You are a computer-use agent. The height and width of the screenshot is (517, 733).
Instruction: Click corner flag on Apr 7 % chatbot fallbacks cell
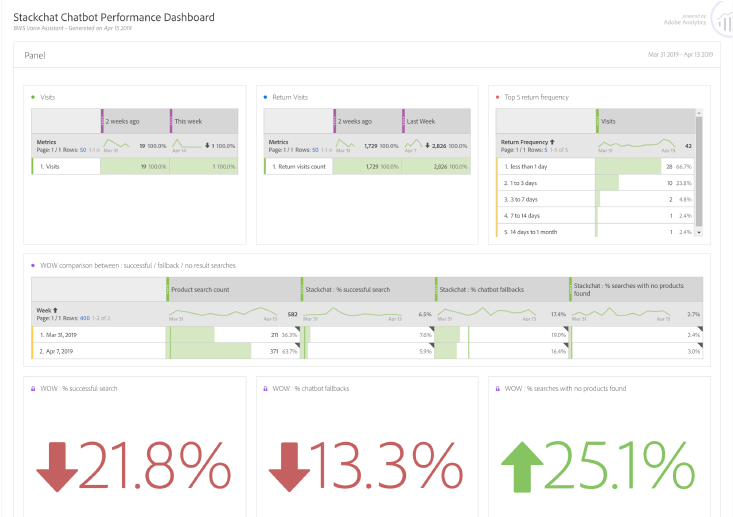566,345
